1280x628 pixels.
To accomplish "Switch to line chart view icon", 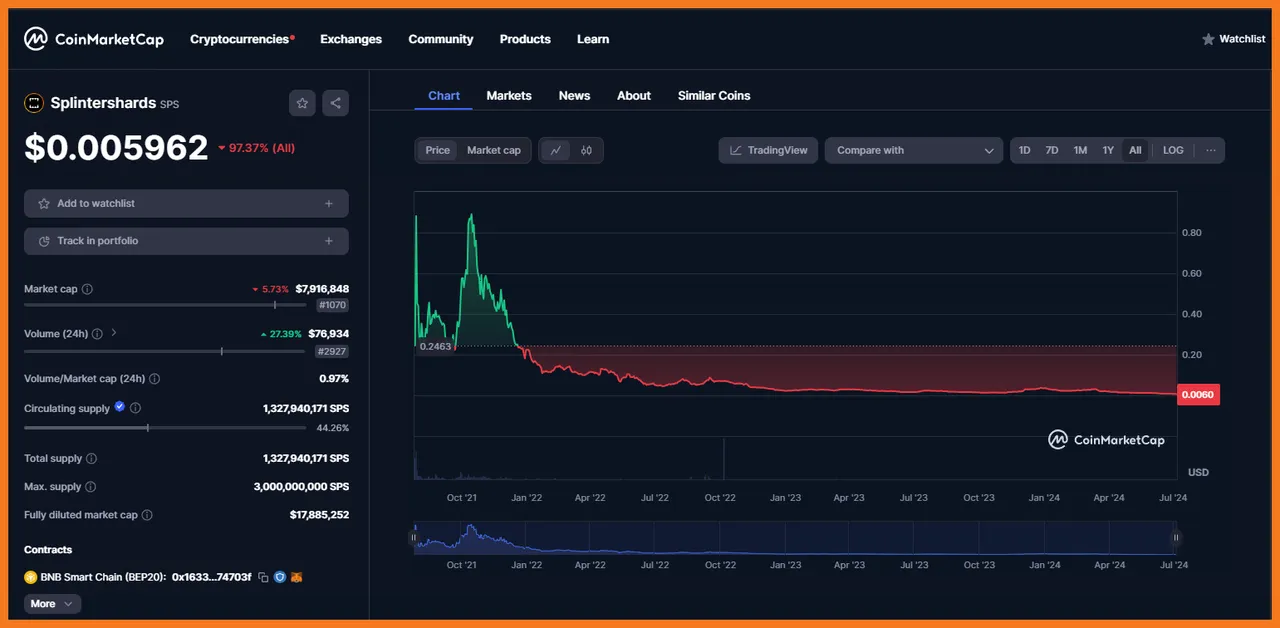I will [557, 151].
